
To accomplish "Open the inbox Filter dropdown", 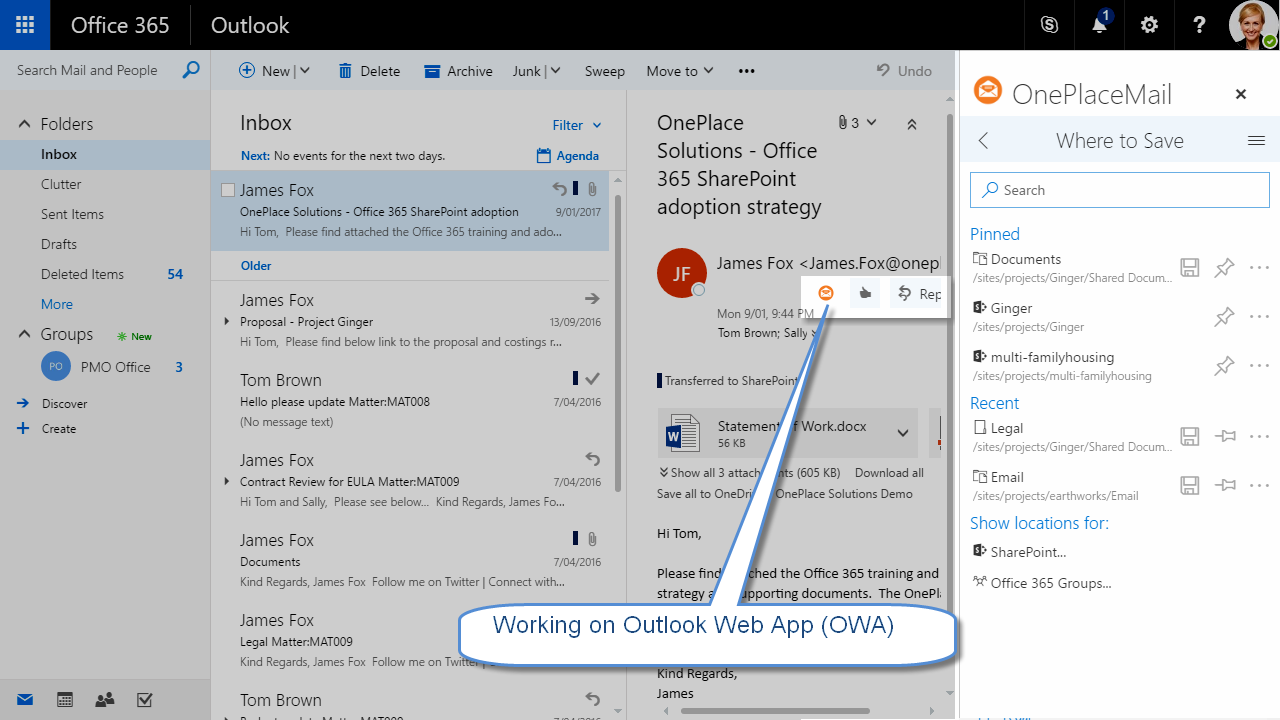I will [x=577, y=125].
